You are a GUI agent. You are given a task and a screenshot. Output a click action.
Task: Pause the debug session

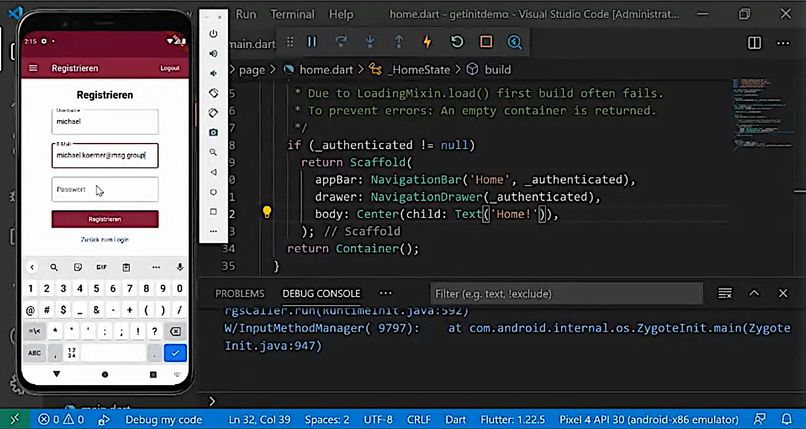tap(312, 42)
